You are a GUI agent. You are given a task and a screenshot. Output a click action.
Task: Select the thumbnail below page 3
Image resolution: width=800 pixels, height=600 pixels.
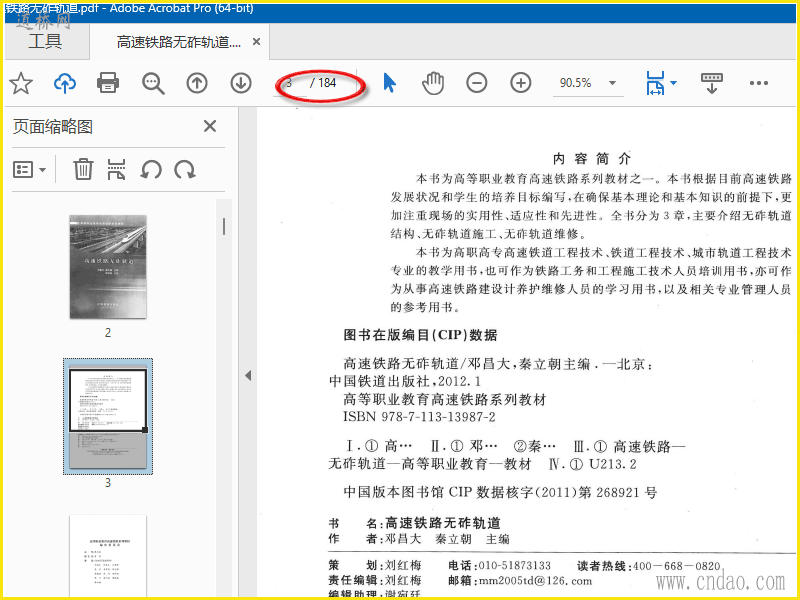[108, 556]
